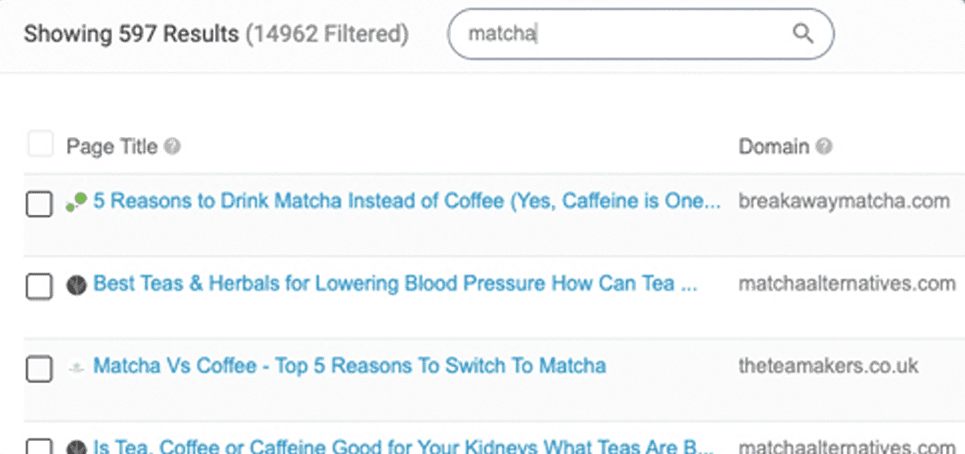
Task: Open Best Teas & Herbals for Lowering Blood Pressure
Action: [395, 284]
